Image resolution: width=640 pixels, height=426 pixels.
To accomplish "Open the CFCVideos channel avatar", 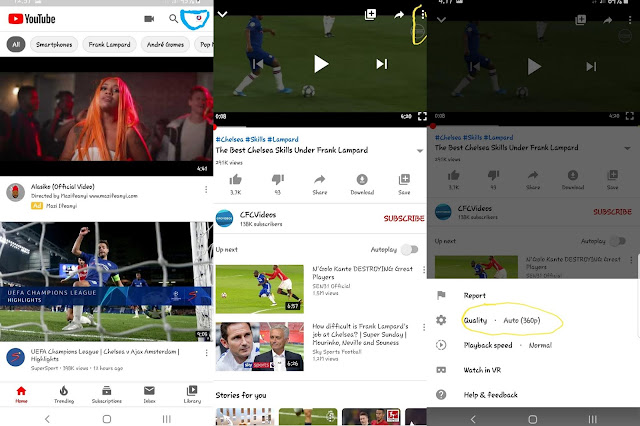I will (224, 218).
